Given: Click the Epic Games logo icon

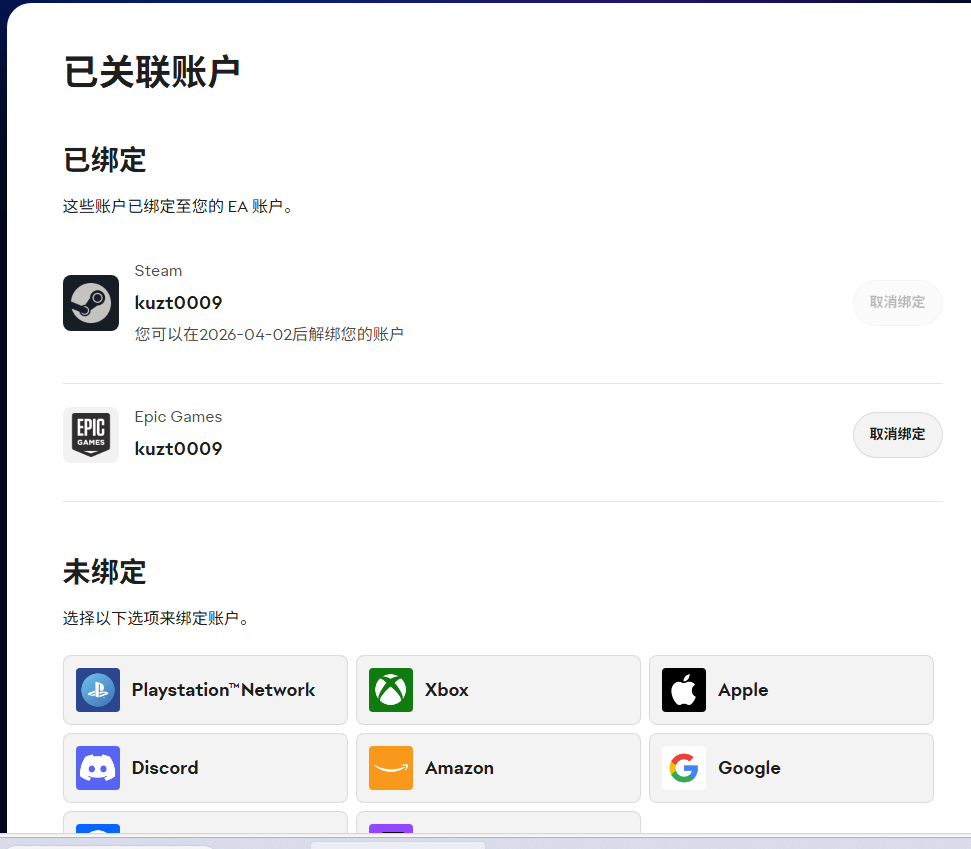Looking at the screenshot, I should coord(91,435).
